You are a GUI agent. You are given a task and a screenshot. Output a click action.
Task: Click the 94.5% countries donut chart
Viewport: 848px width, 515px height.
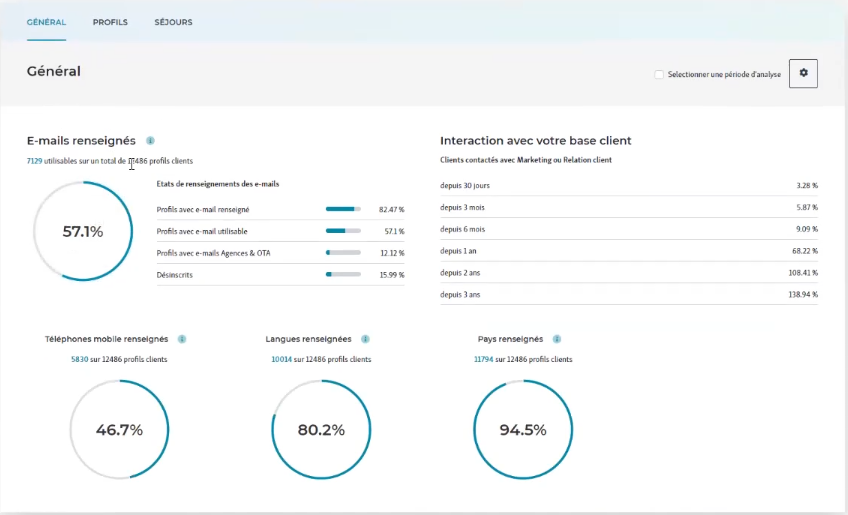(523, 430)
